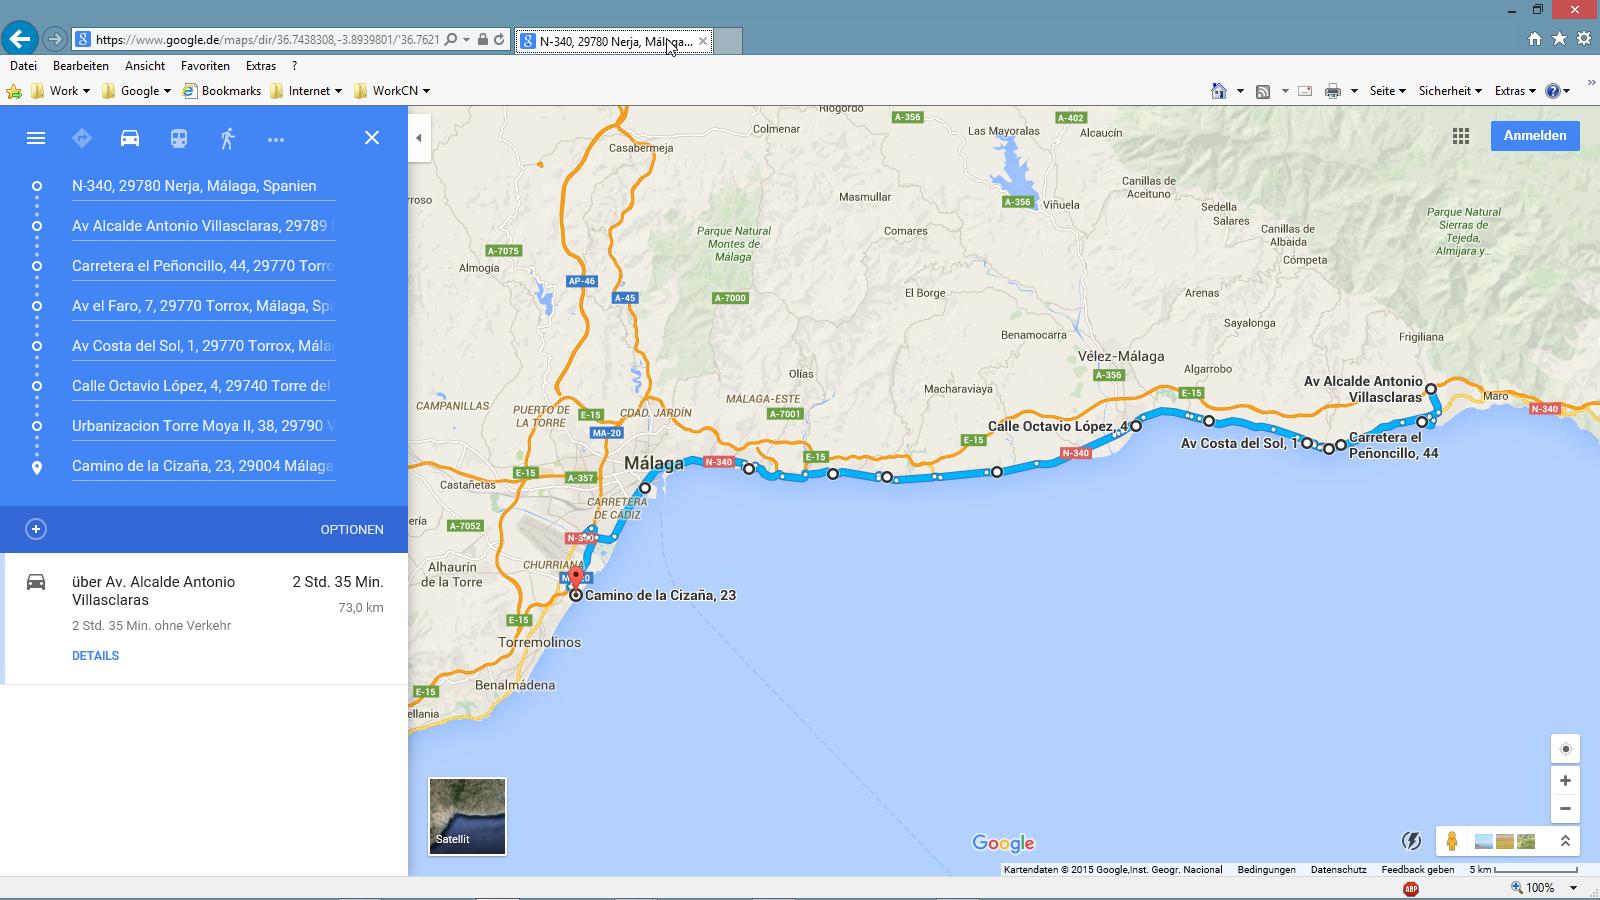Open Google apps grid
1600x900 pixels.
tap(1461, 136)
